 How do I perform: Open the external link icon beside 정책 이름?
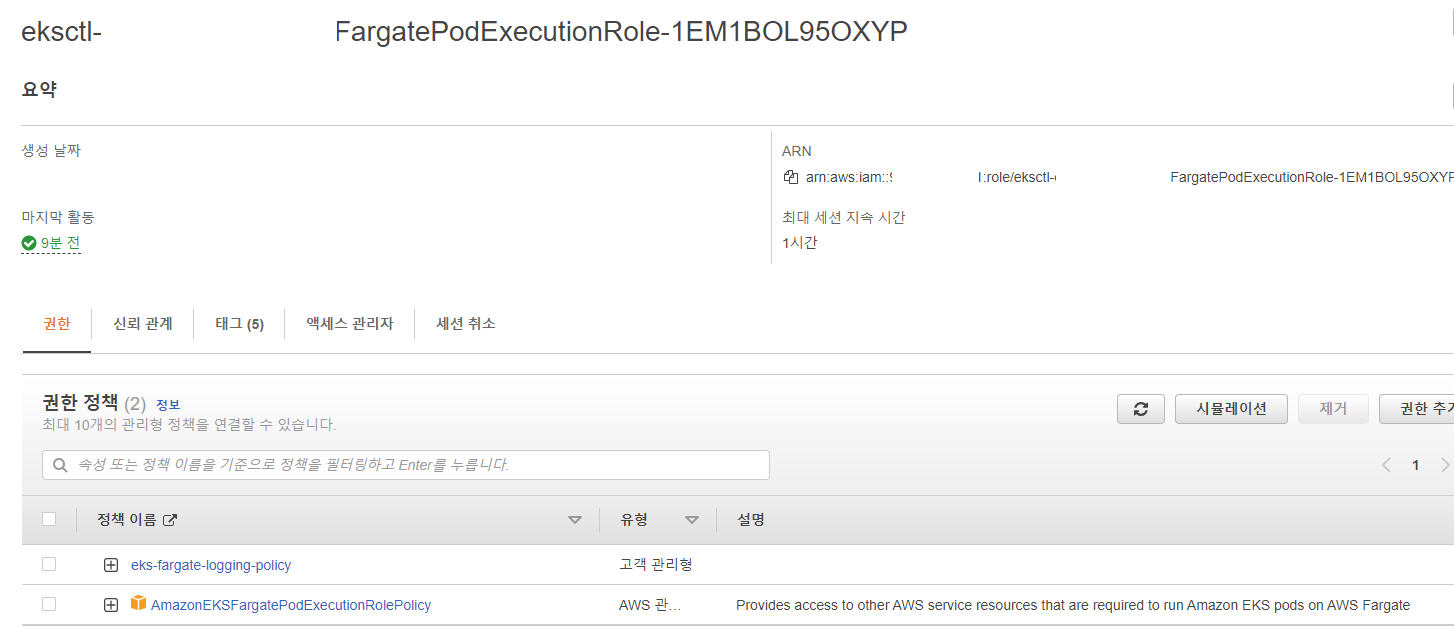(170, 520)
